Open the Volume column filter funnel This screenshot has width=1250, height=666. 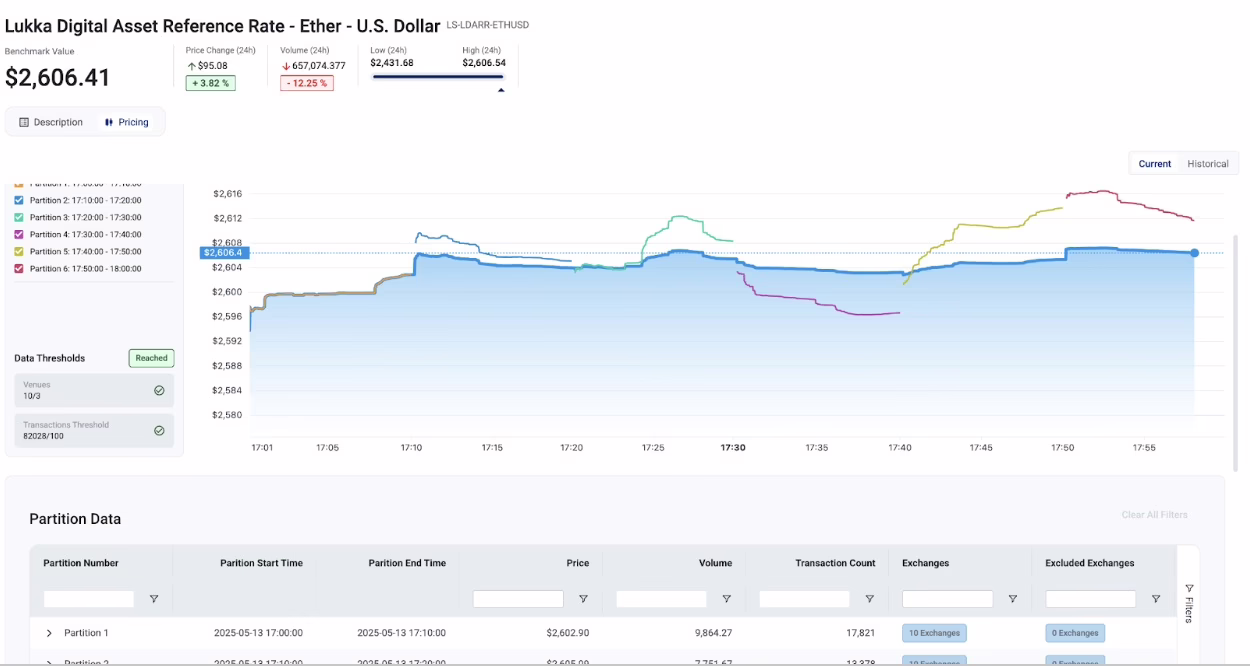coord(726,599)
